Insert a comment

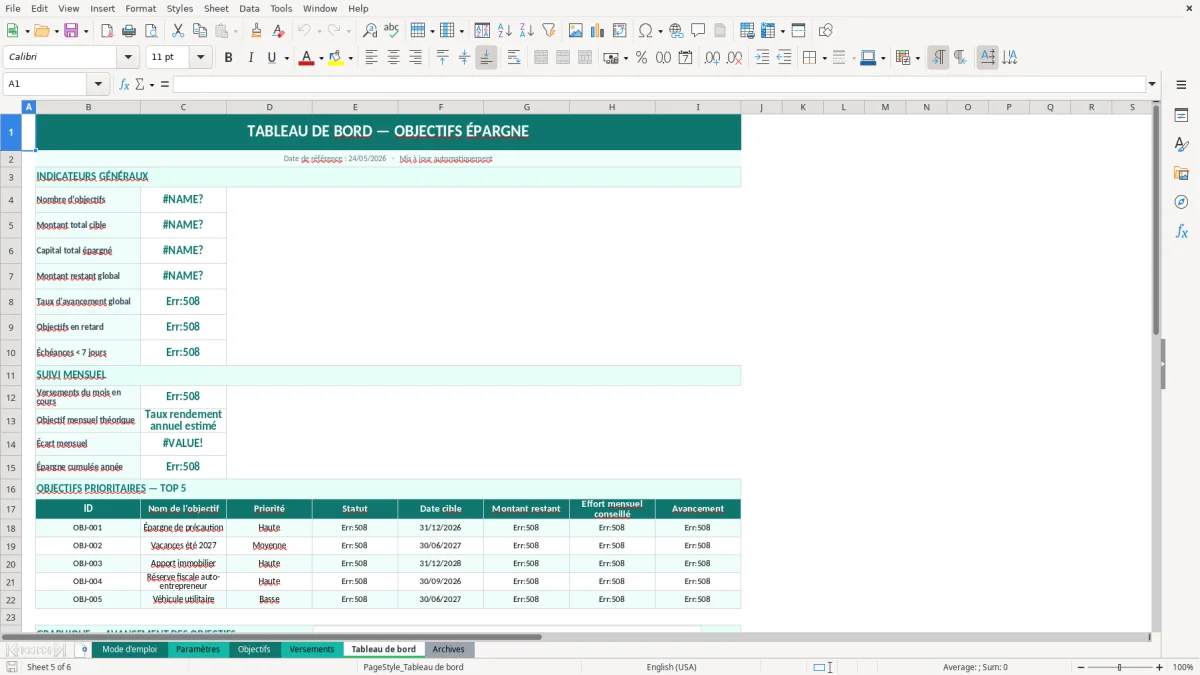pyautogui.click(x=699, y=31)
